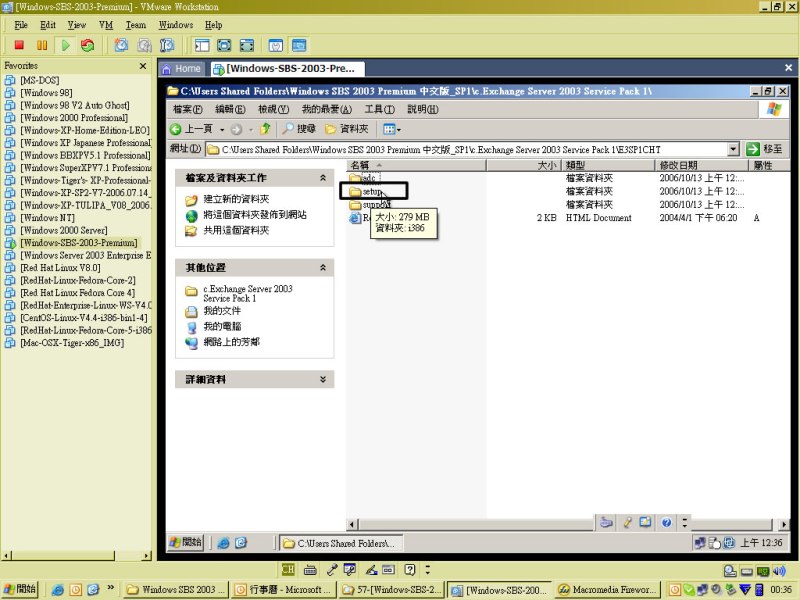Click the 名稱 column header
The image size is (800, 600).
pyautogui.click(x=416, y=165)
